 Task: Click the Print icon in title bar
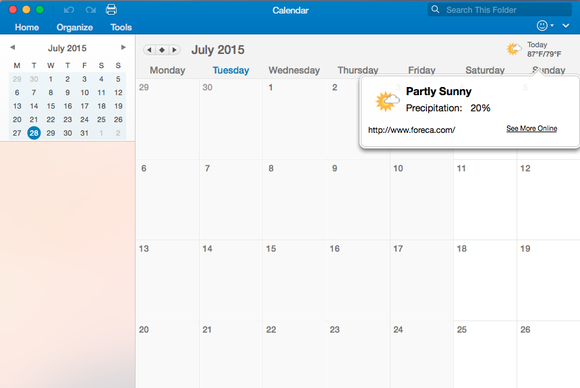pos(111,9)
